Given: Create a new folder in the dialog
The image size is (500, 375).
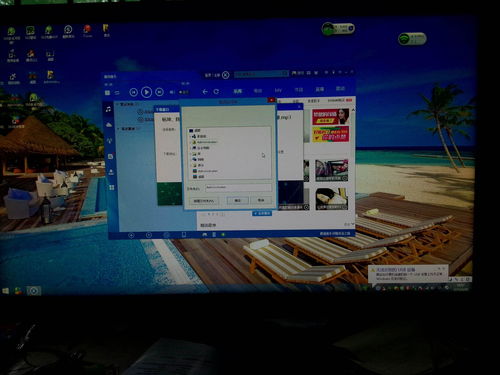Looking at the screenshot, I should coord(204,201).
